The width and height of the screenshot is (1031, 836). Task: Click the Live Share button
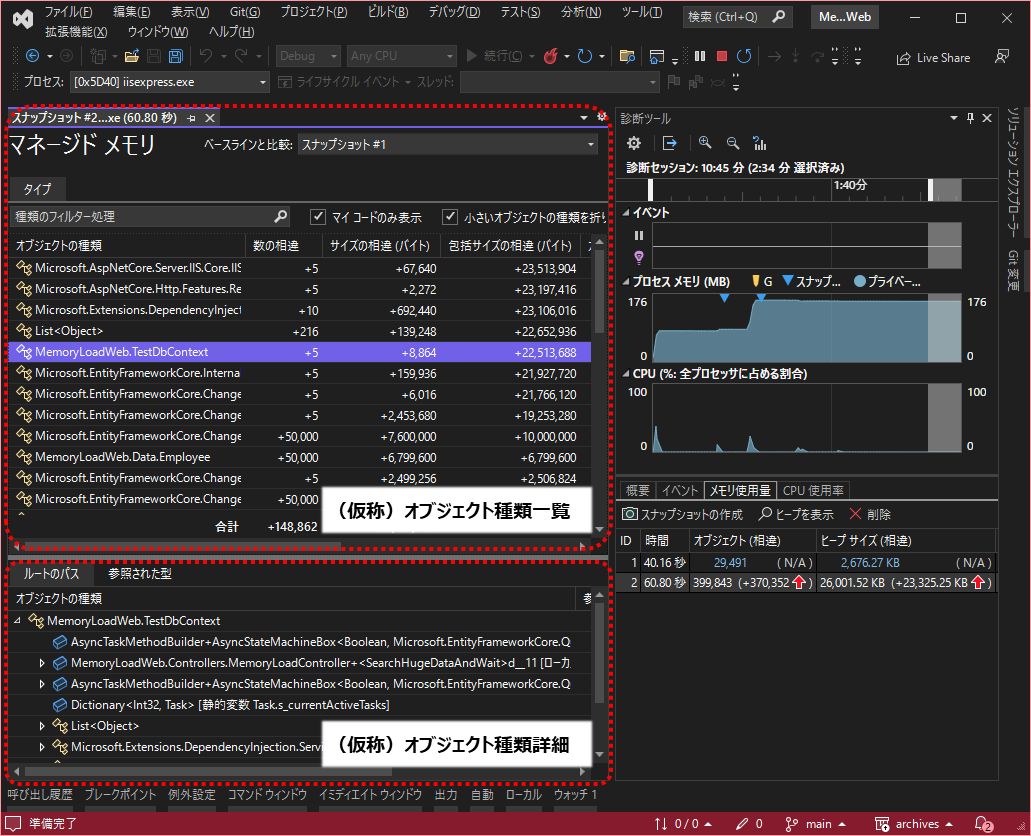tap(933, 58)
